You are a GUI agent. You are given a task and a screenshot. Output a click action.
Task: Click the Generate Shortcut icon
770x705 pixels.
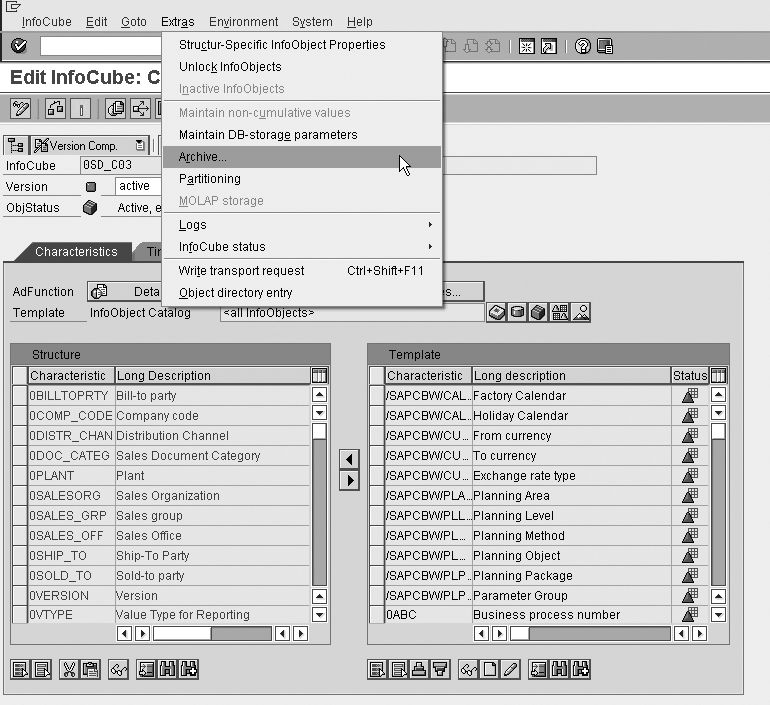pos(549,47)
